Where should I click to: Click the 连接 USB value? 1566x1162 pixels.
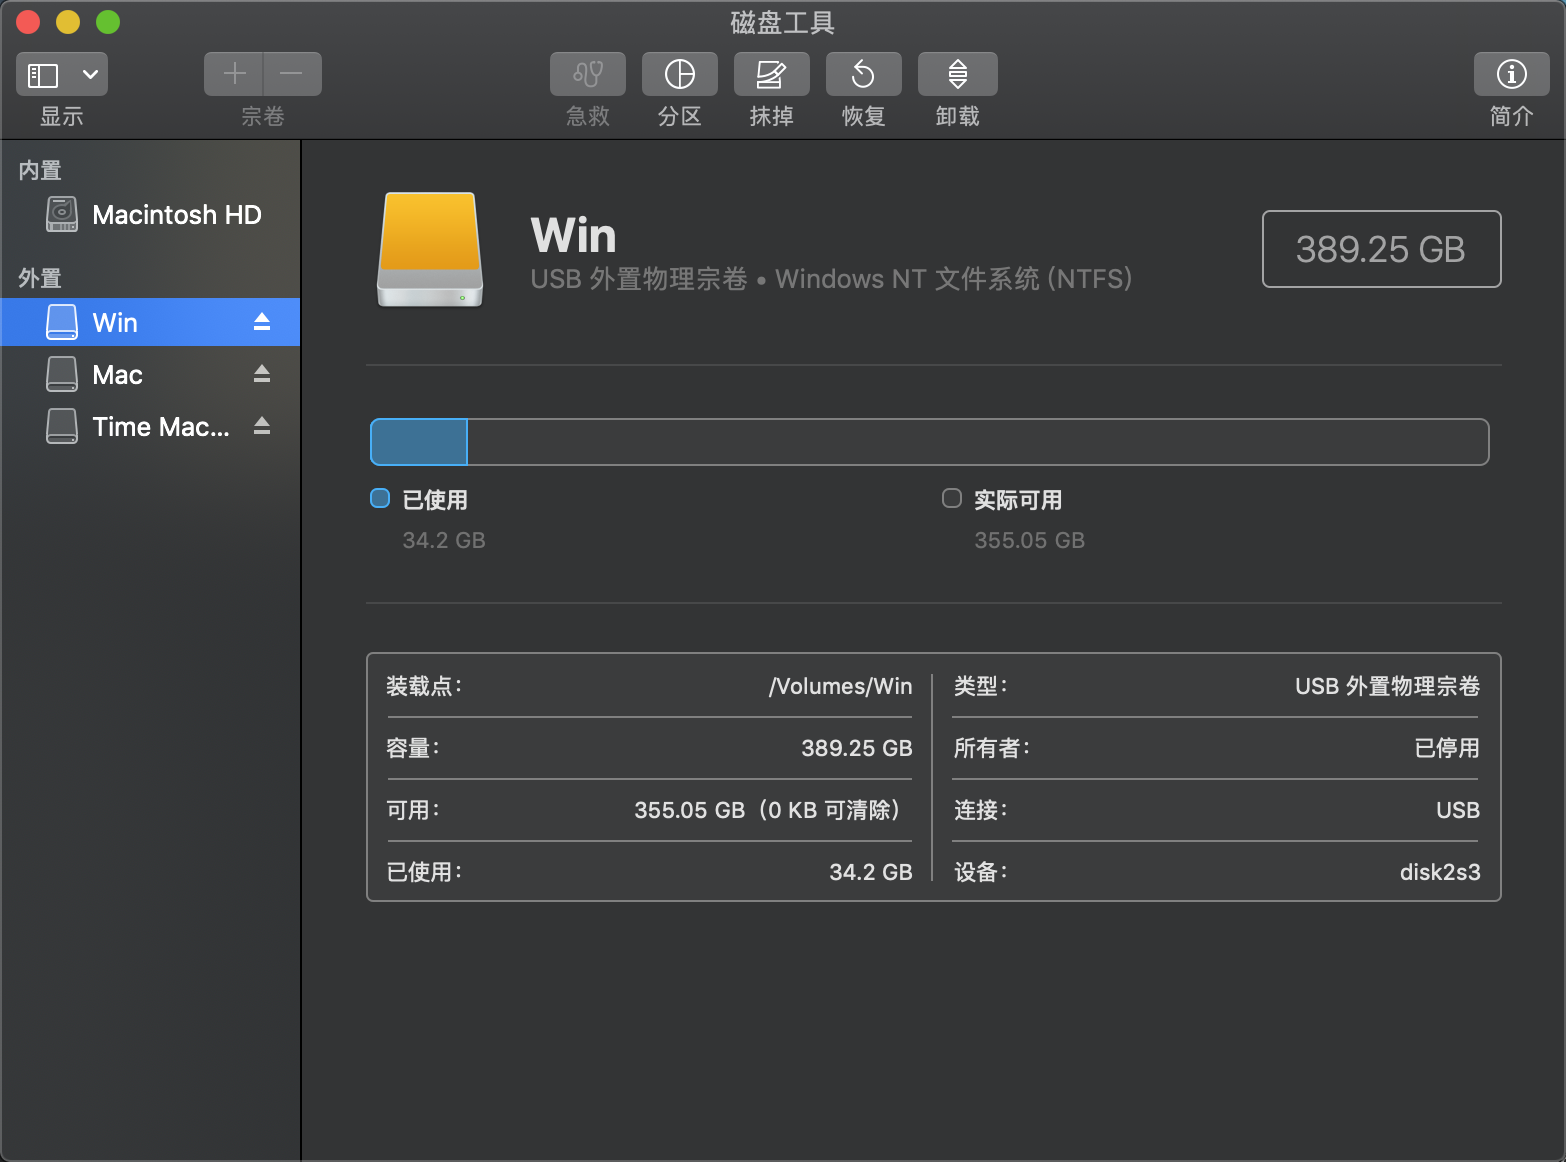[1458, 810]
